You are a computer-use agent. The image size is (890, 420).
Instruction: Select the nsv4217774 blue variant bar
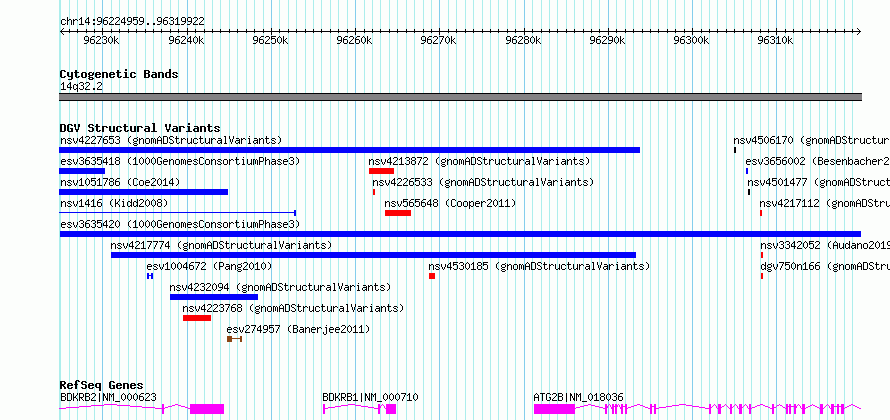pyautogui.click(x=373, y=255)
